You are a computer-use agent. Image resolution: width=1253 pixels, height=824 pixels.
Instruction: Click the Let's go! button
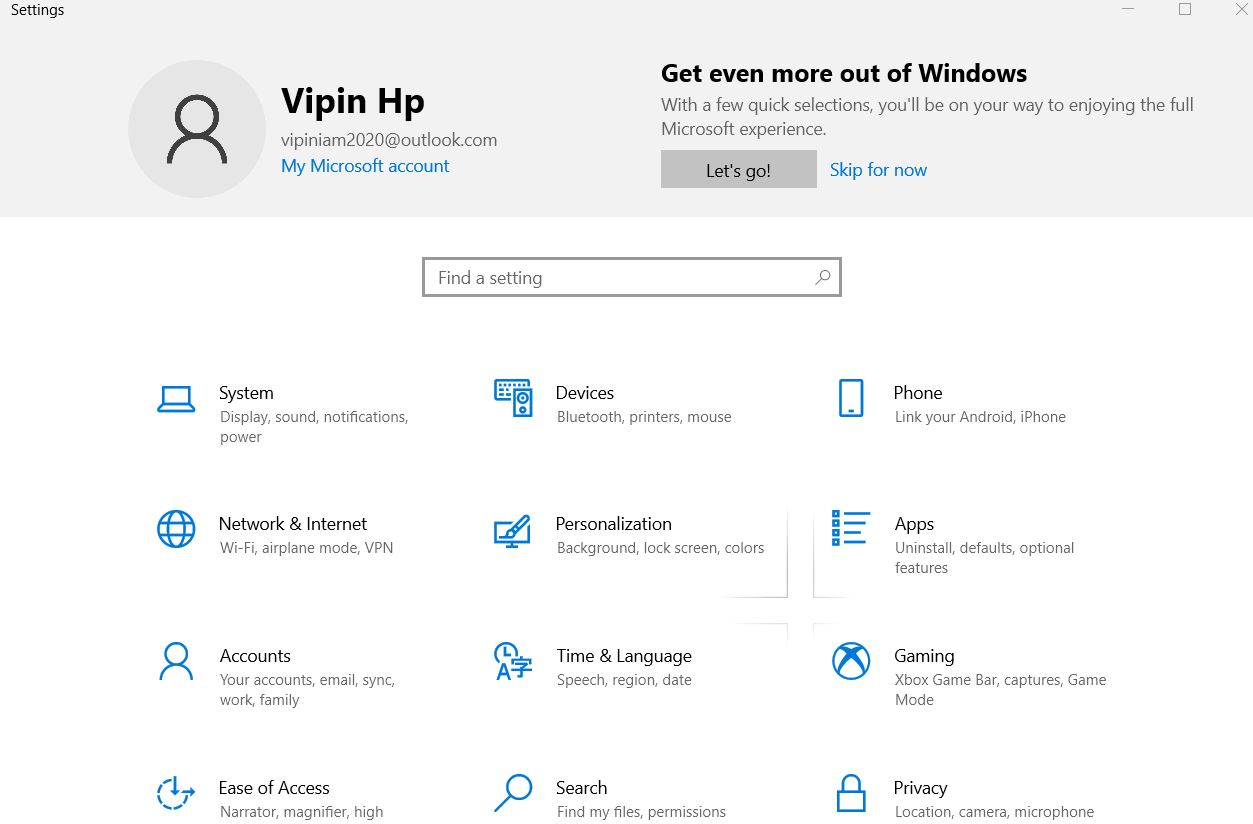pos(739,170)
